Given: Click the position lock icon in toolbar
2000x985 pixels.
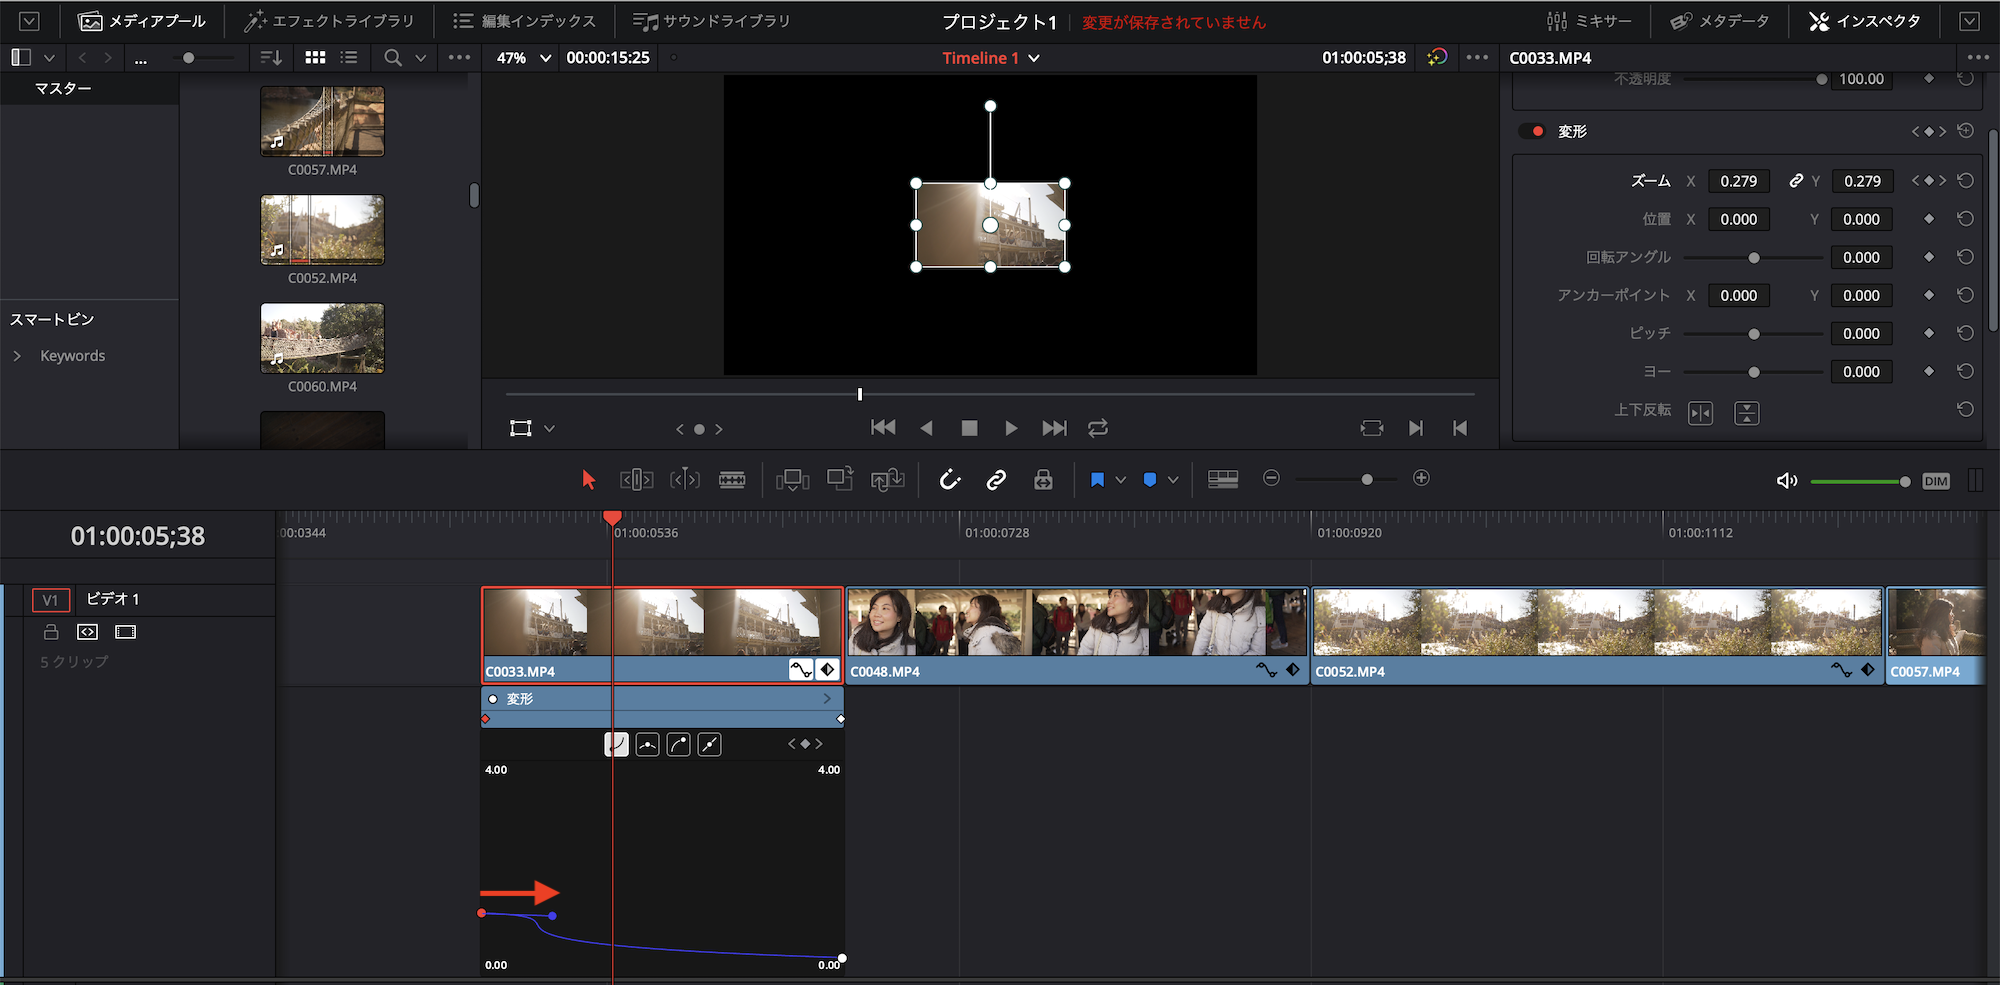Looking at the screenshot, I should pos(1043,480).
